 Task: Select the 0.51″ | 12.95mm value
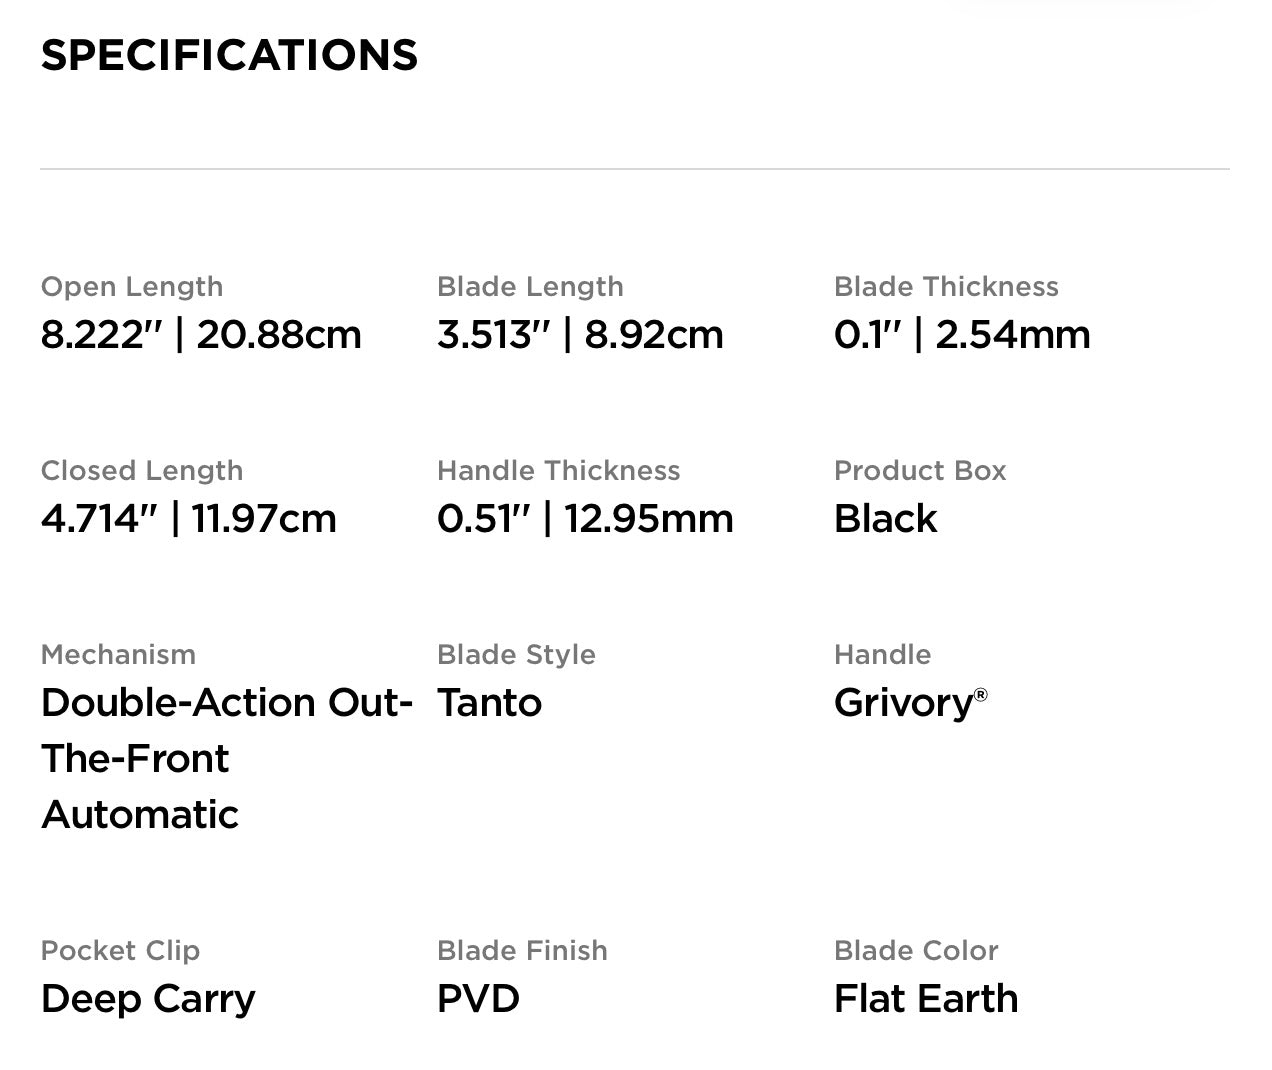click(585, 519)
